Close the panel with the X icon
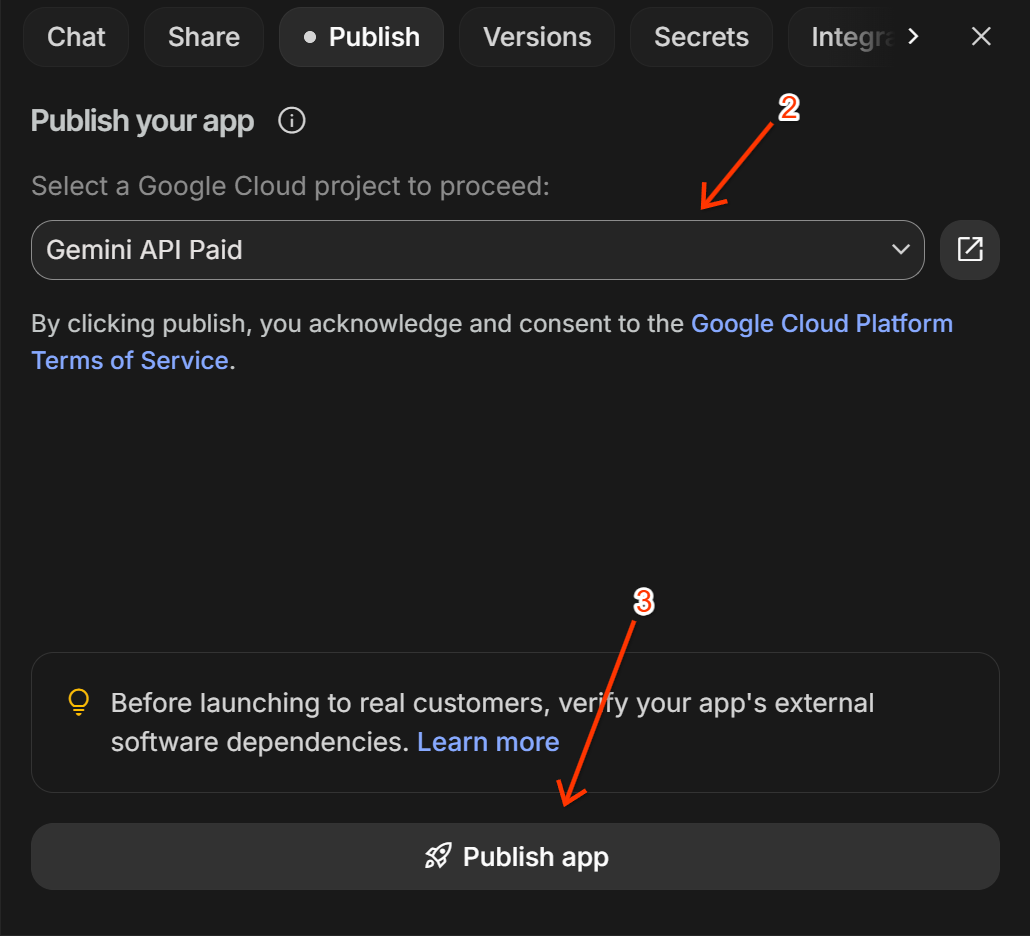 (981, 37)
